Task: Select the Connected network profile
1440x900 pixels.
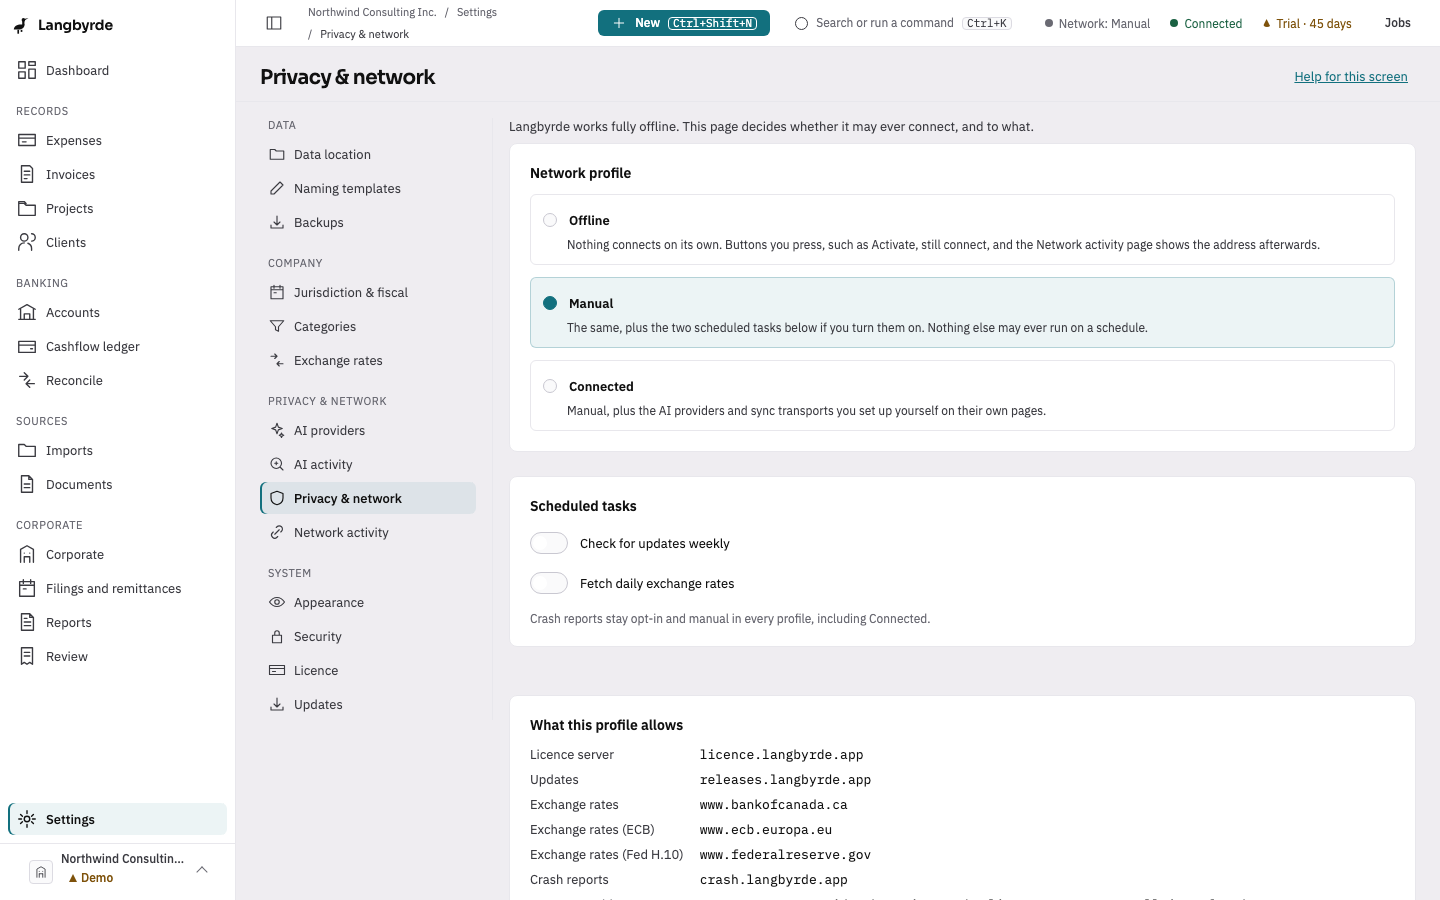Action: [962, 396]
